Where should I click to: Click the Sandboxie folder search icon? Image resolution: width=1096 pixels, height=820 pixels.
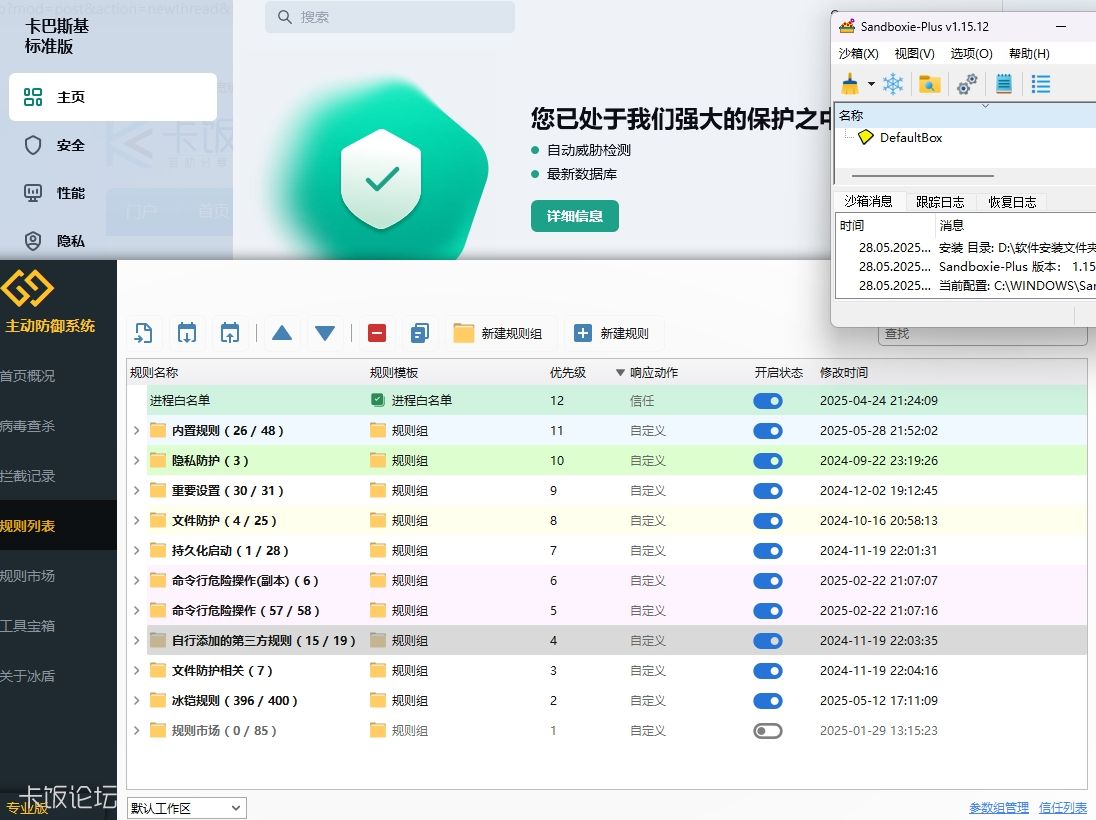coord(930,84)
